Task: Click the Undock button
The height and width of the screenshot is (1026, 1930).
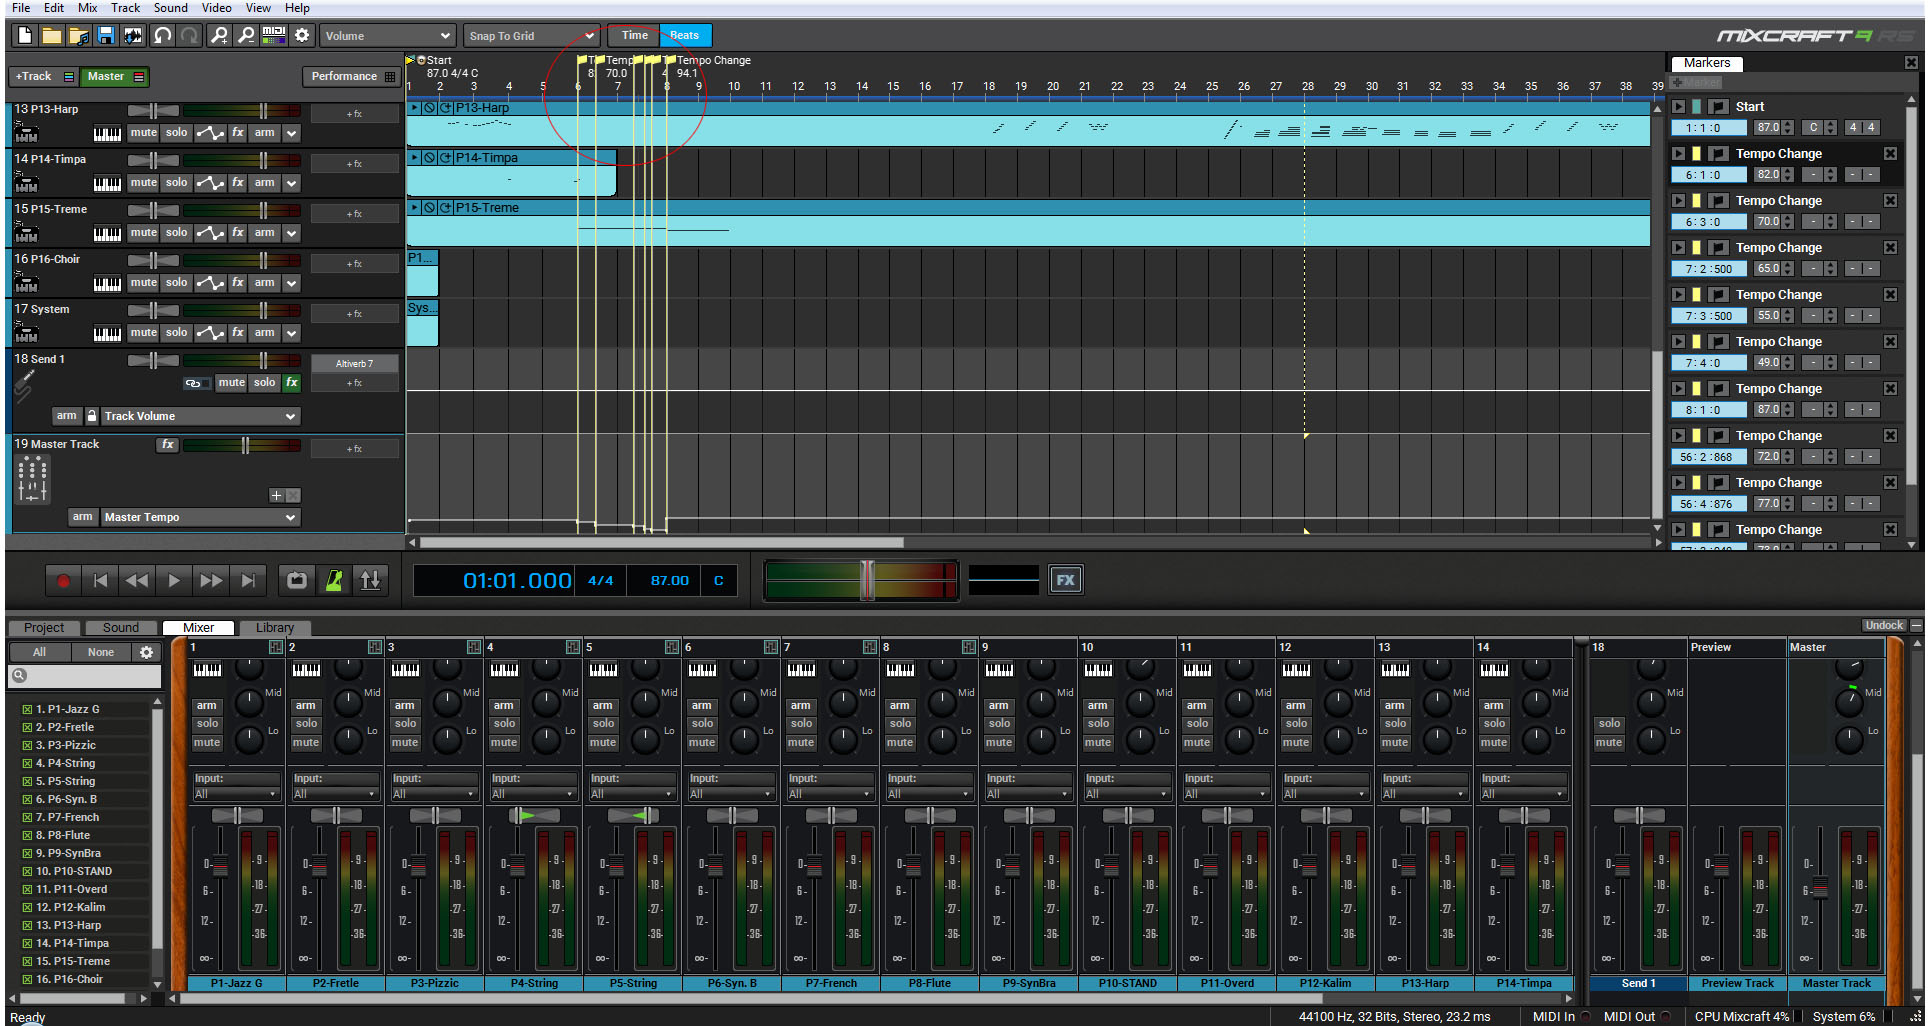Action: pos(1884,626)
